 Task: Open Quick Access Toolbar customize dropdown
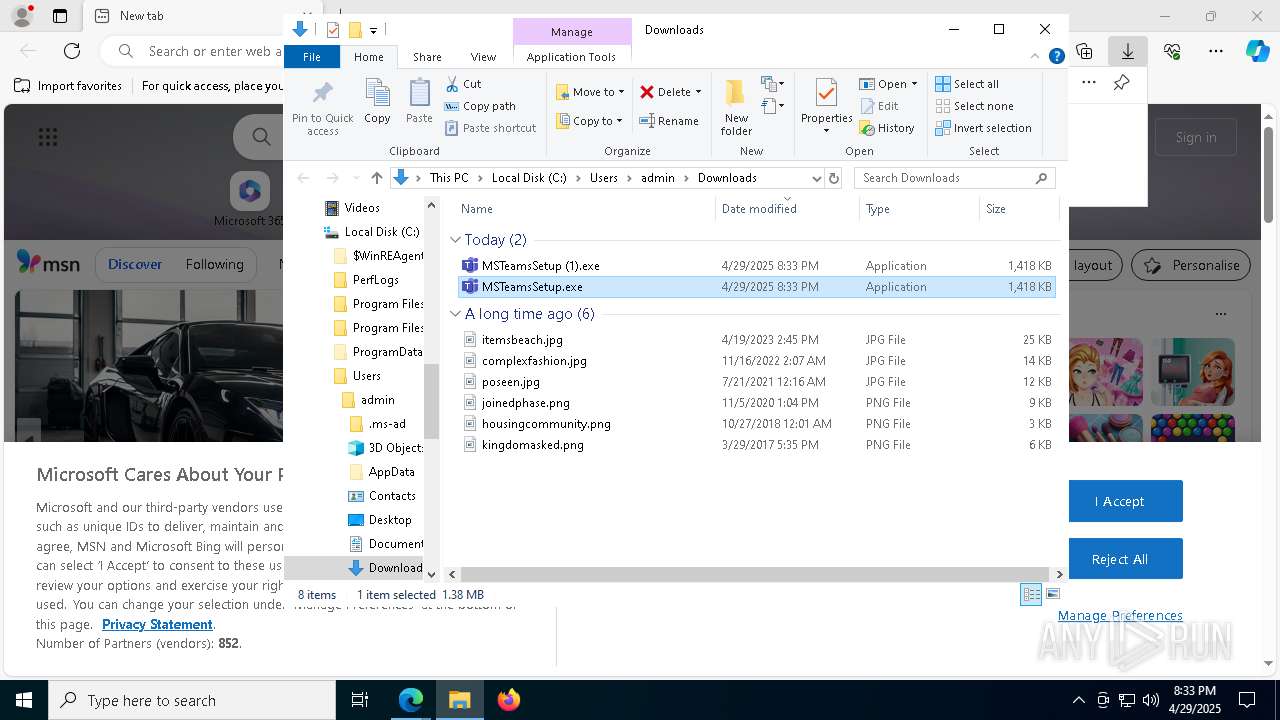(x=373, y=30)
